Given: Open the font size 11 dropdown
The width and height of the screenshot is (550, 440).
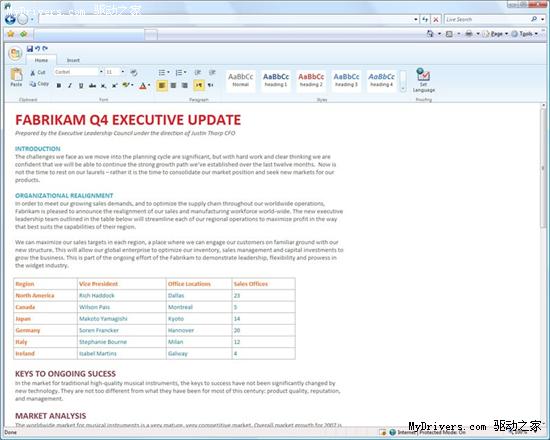Looking at the screenshot, I should pos(123,72).
